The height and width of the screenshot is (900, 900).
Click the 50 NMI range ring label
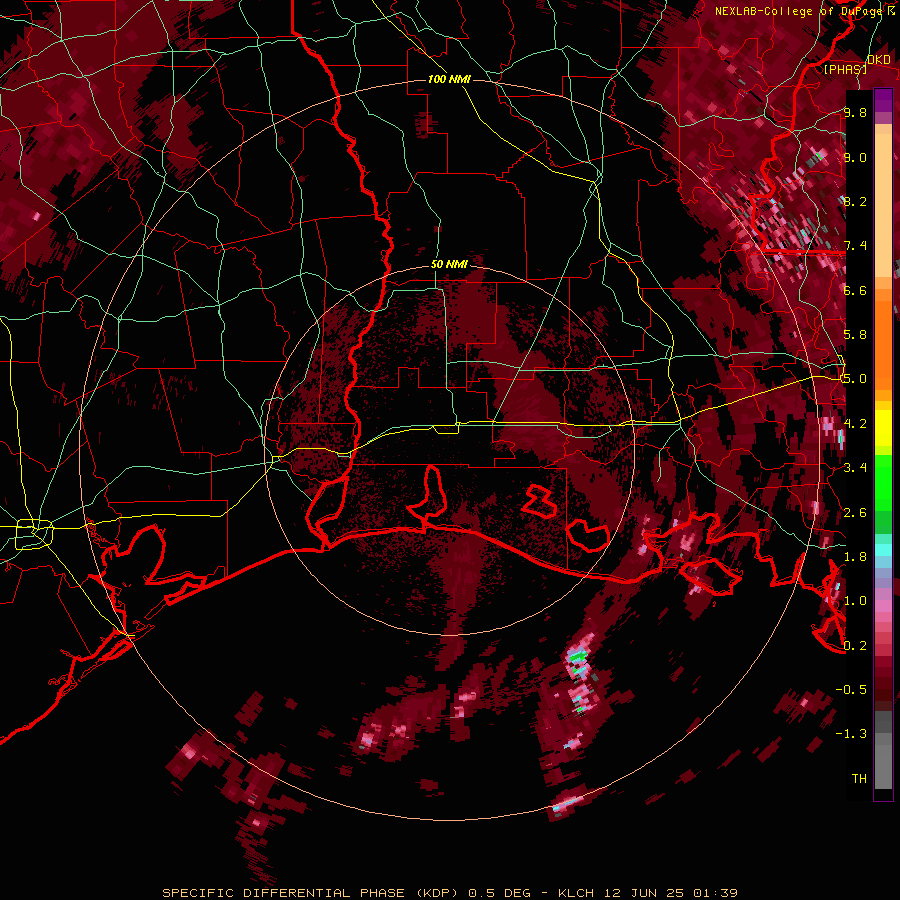(x=449, y=265)
